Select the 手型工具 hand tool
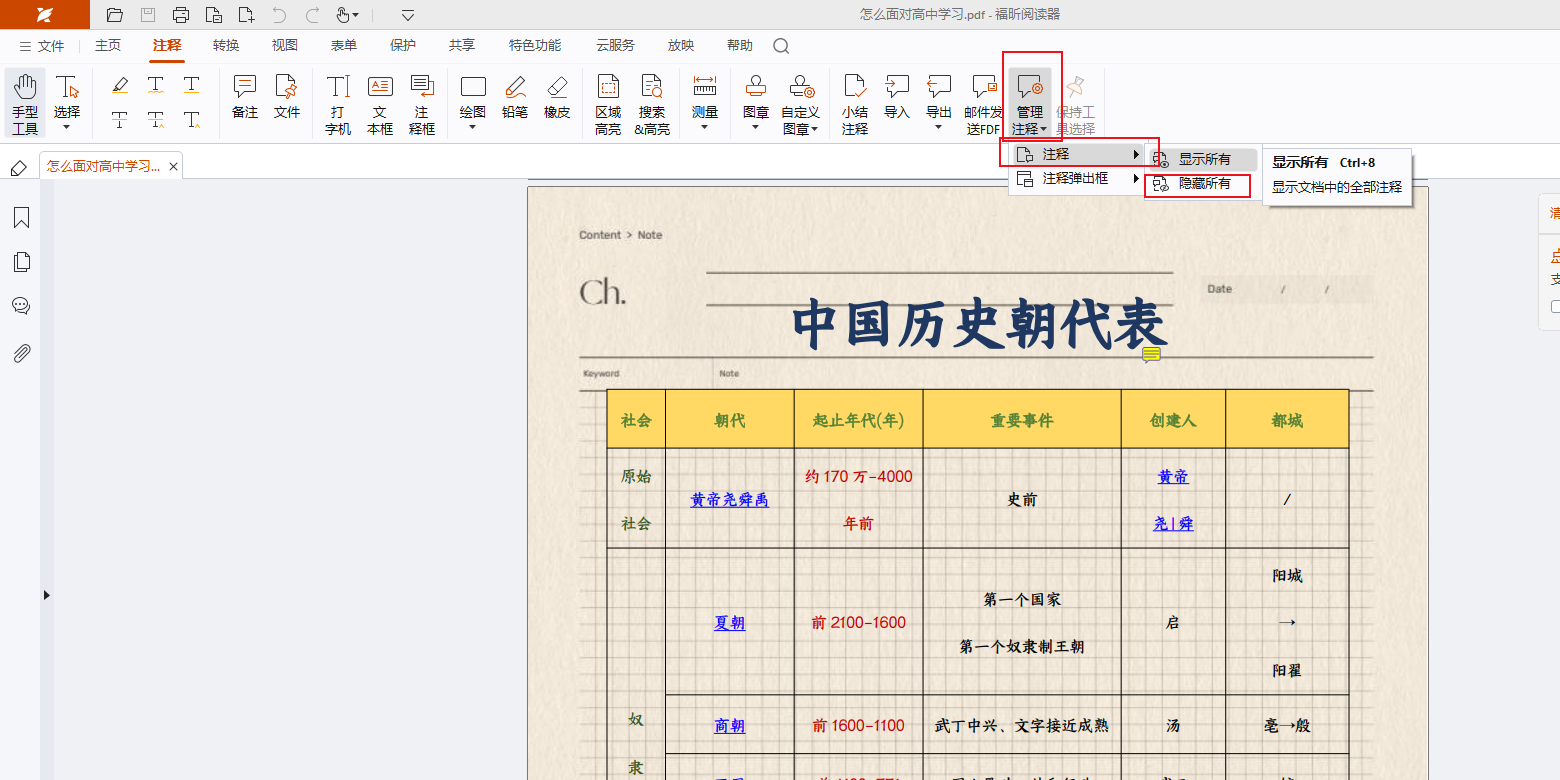 coord(25,103)
